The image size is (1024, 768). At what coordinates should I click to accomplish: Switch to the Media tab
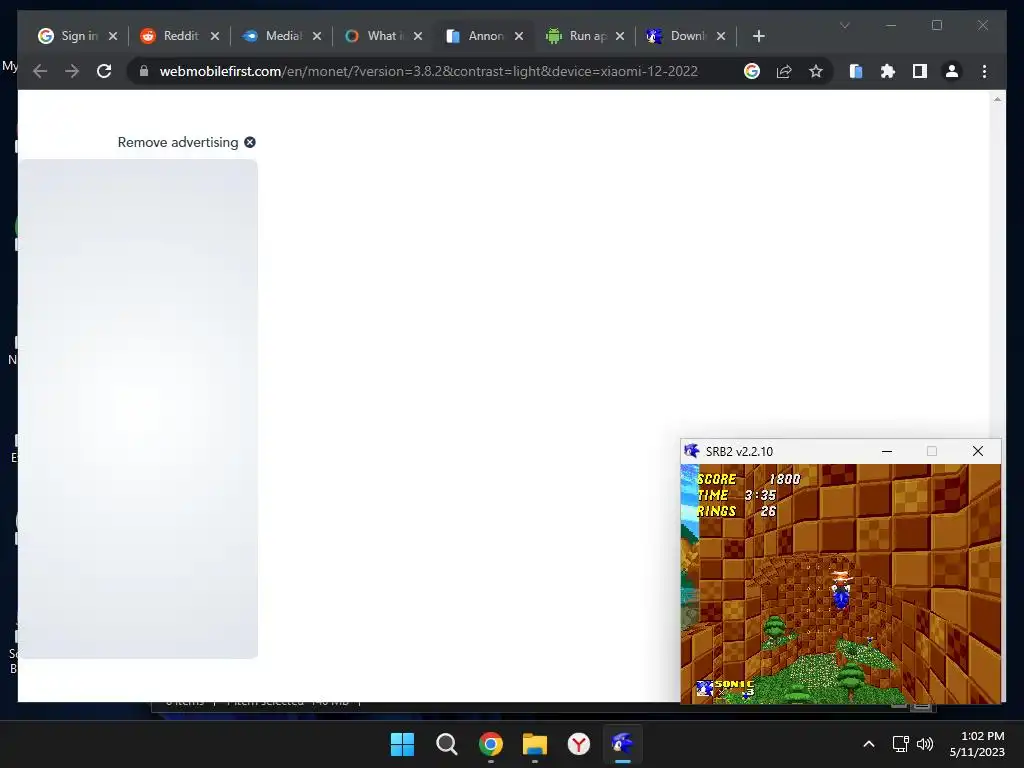(x=274, y=36)
